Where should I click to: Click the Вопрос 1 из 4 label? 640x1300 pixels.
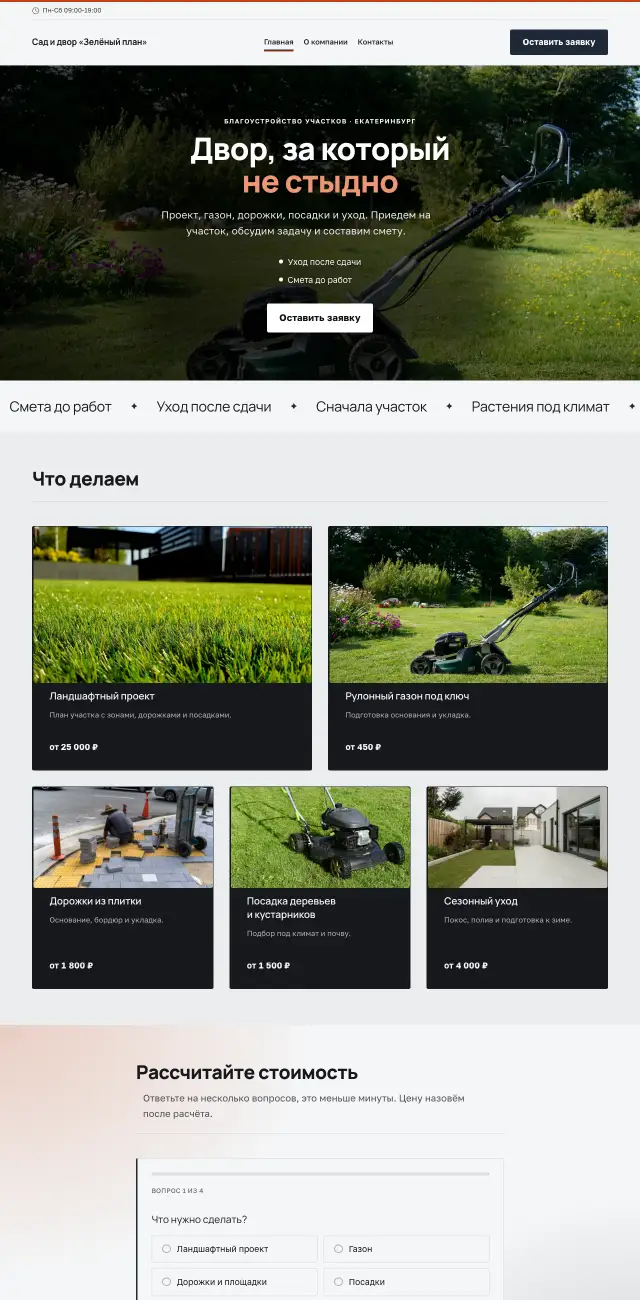coord(177,1191)
